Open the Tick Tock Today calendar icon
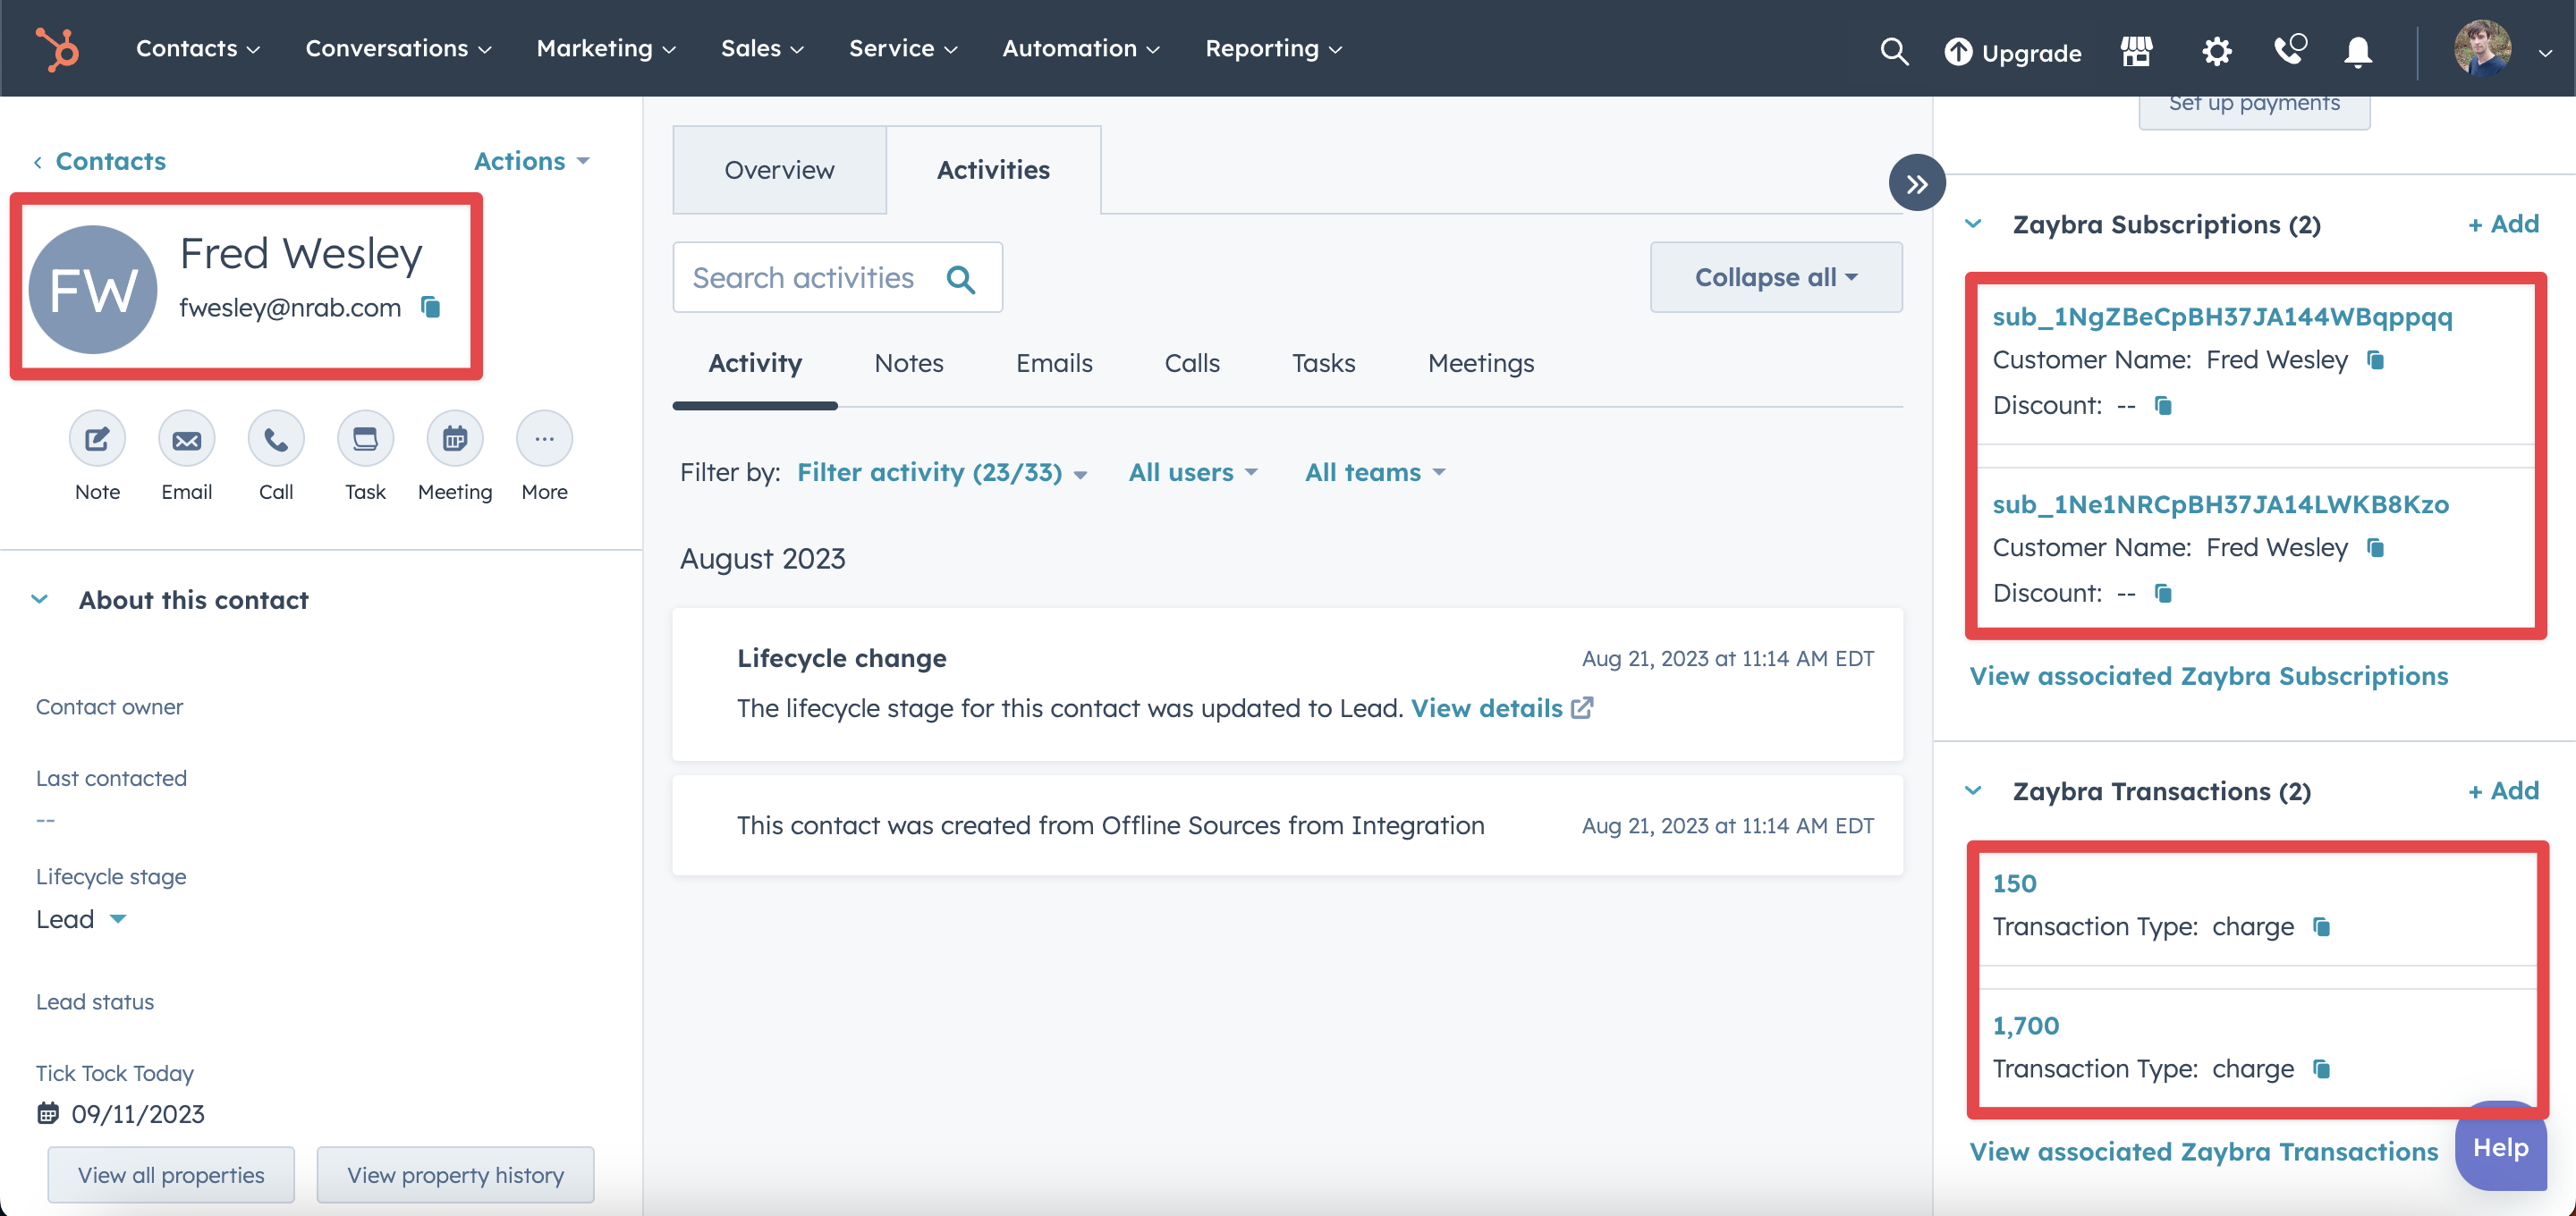The image size is (2576, 1216). pyautogui.click(x=48, y=1113)
